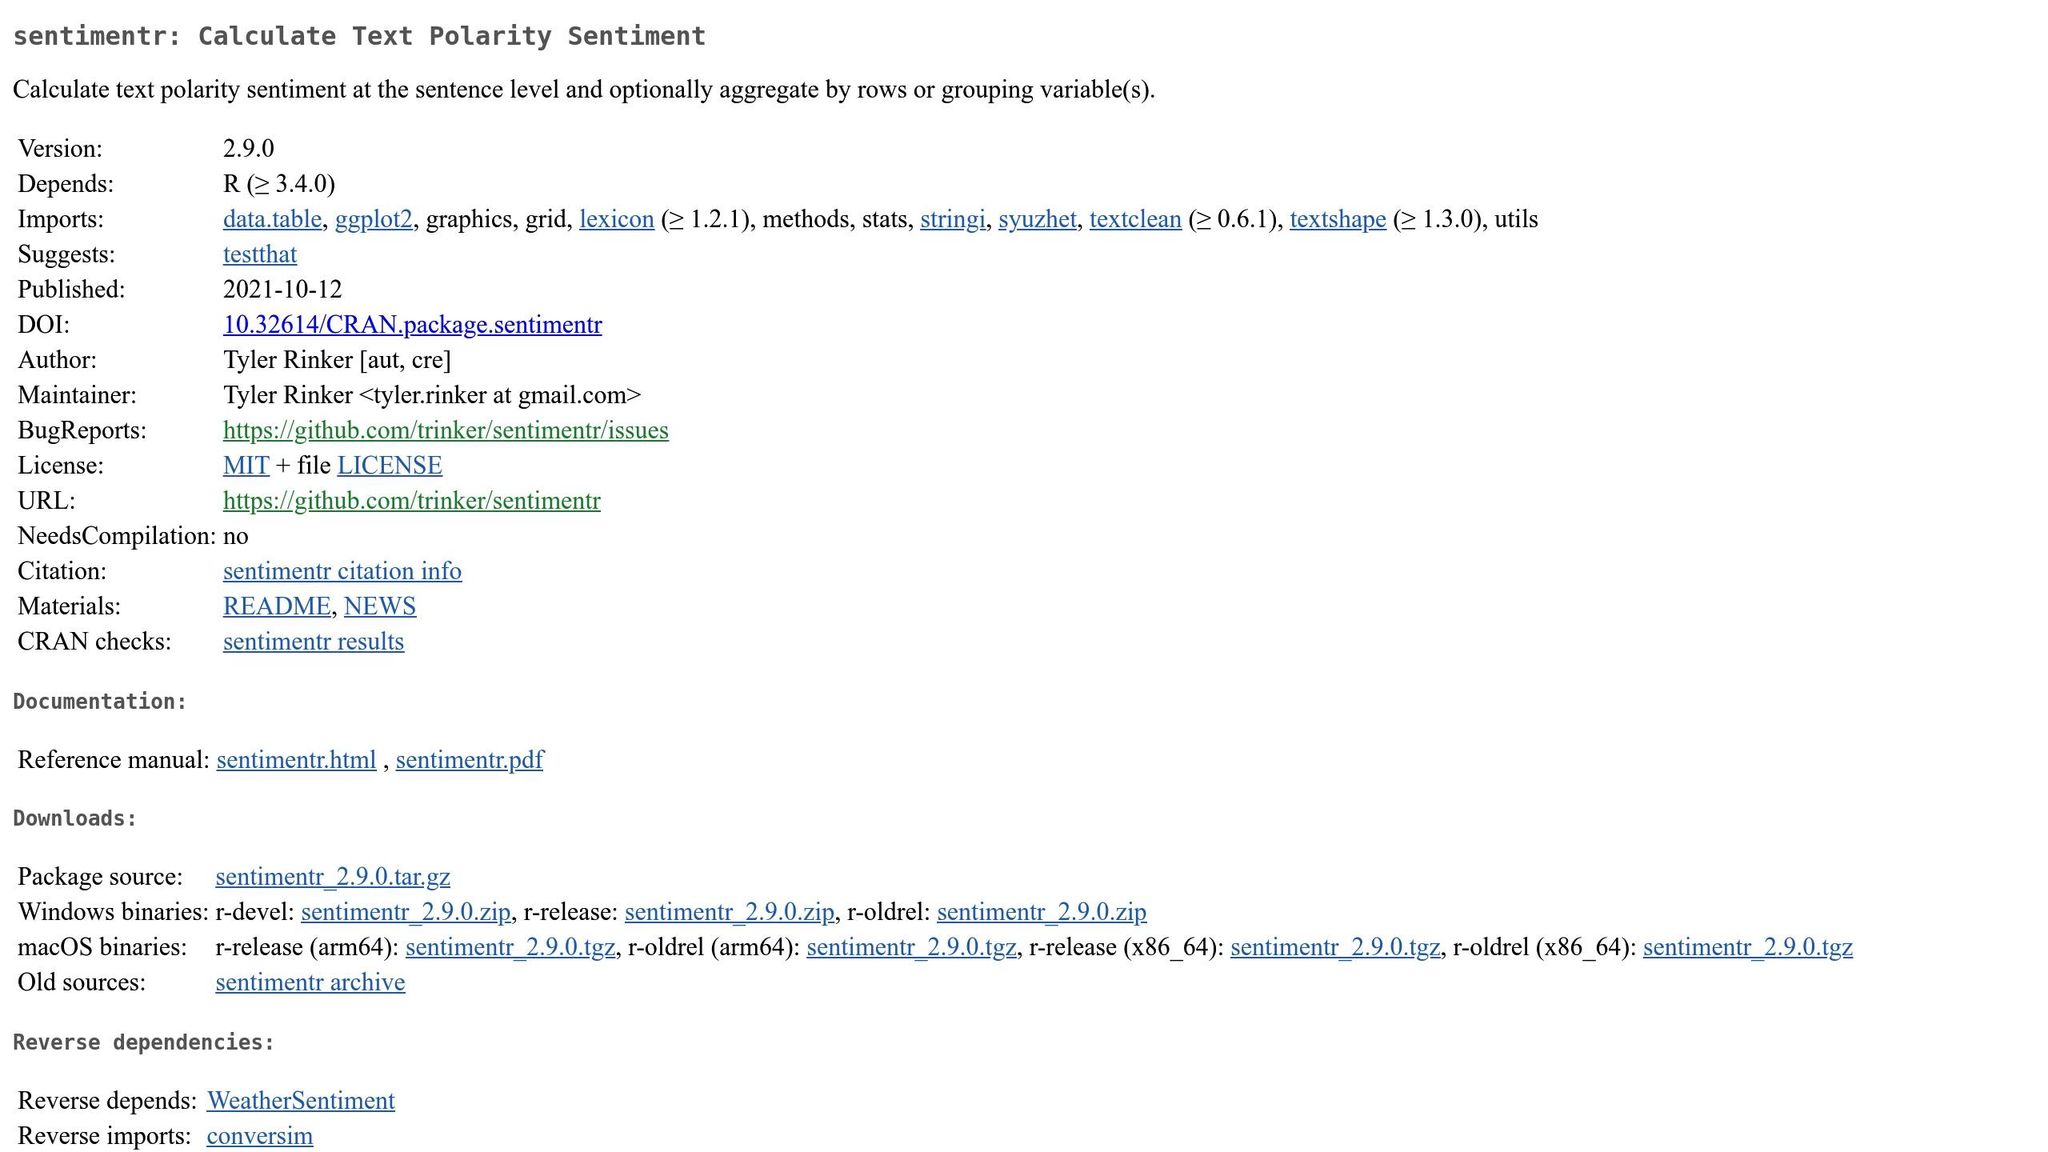Follow the lexicon package link
Viewport: 2048px width, 1152px height.
tap(616, 219)
